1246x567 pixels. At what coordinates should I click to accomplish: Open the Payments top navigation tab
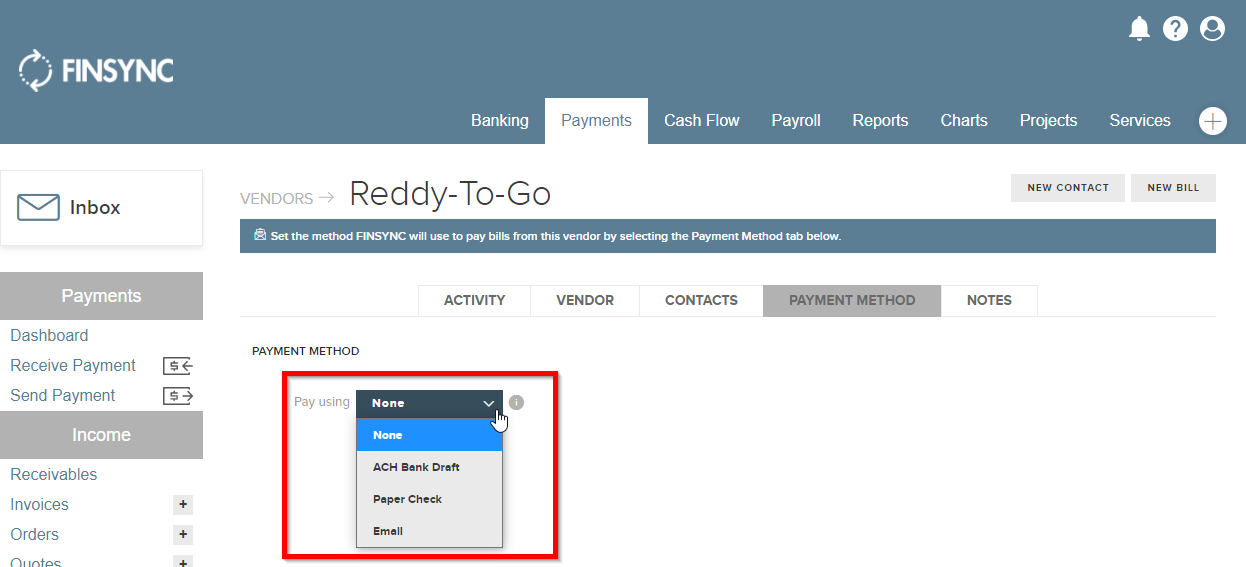(x=596, y=121)
